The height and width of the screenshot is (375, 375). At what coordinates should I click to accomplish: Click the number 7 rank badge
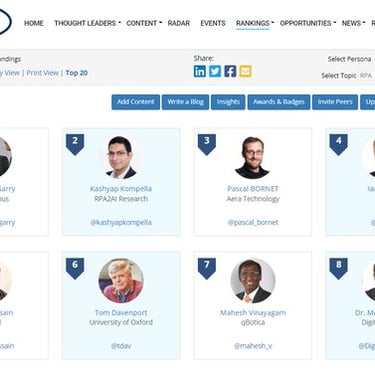pyautogui.click(x=207, y=268)
